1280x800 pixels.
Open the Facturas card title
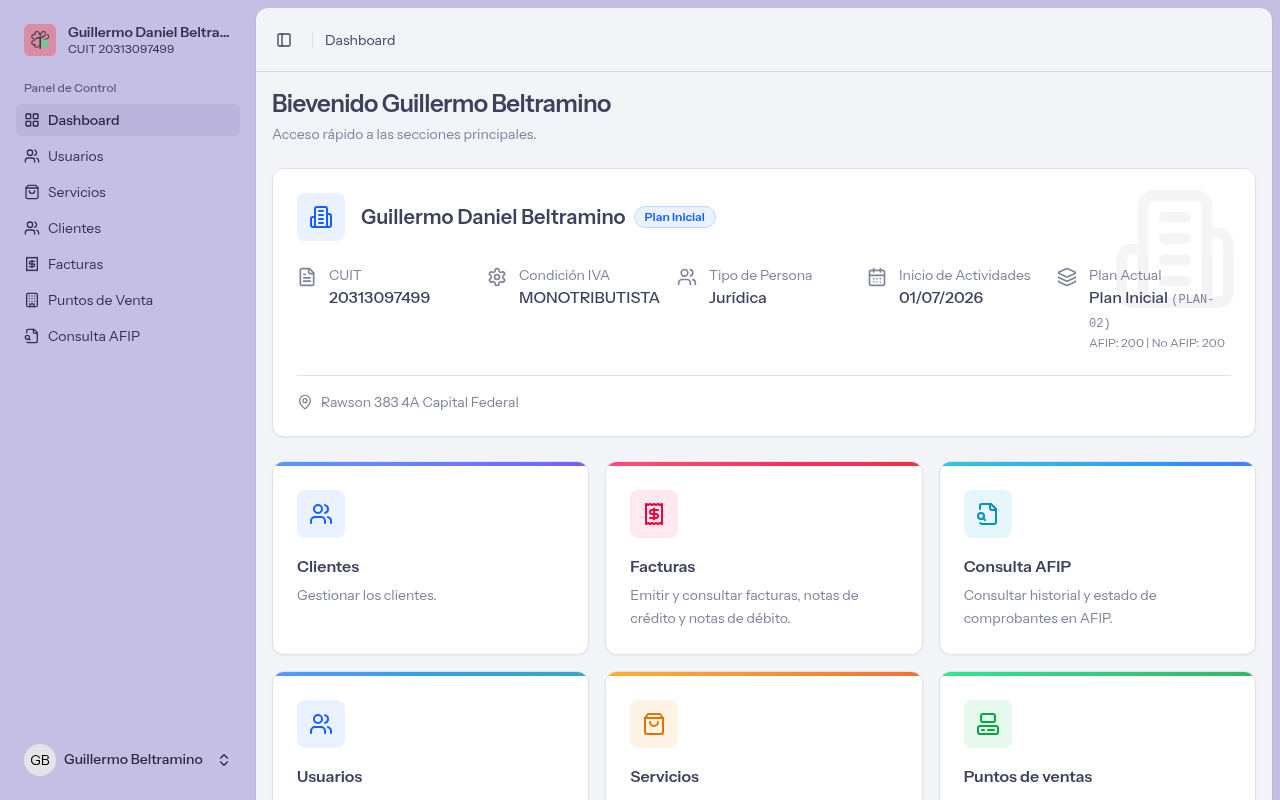point(662,566)
